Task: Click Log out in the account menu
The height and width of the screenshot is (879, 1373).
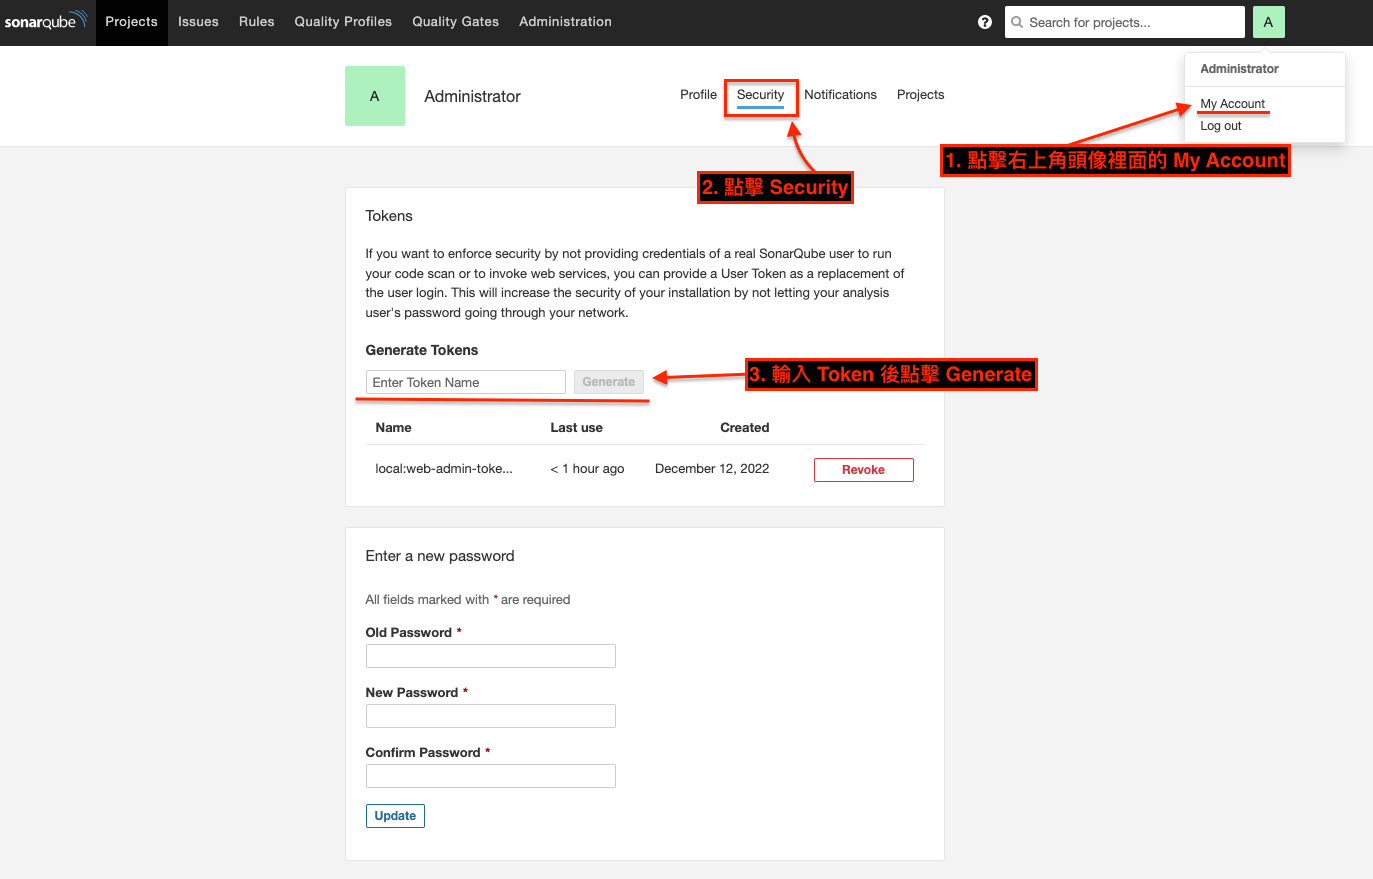Action: (x=1221, y=126)
